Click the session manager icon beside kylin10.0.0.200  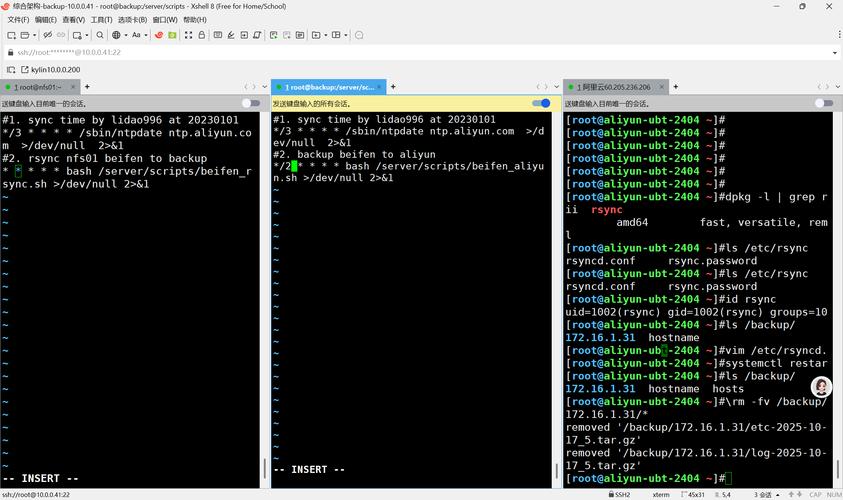11,69
